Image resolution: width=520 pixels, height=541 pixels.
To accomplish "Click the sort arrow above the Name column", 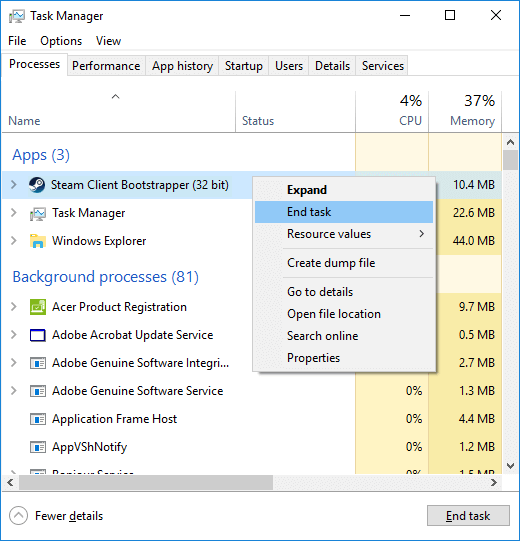I will click(116, 97).
